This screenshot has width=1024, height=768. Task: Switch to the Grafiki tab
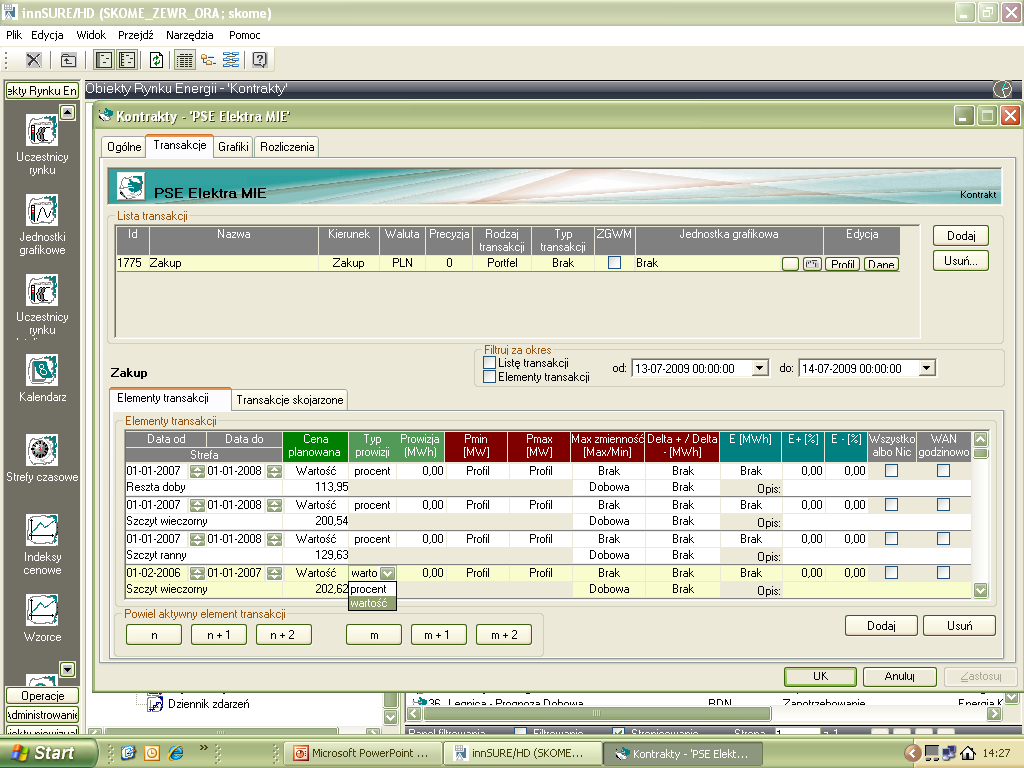[233, 147]
